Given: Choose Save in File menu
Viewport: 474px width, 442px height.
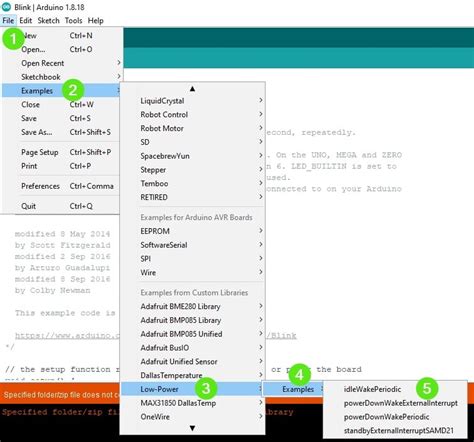Looking at the screenshot, I should [x=61, y=118].
